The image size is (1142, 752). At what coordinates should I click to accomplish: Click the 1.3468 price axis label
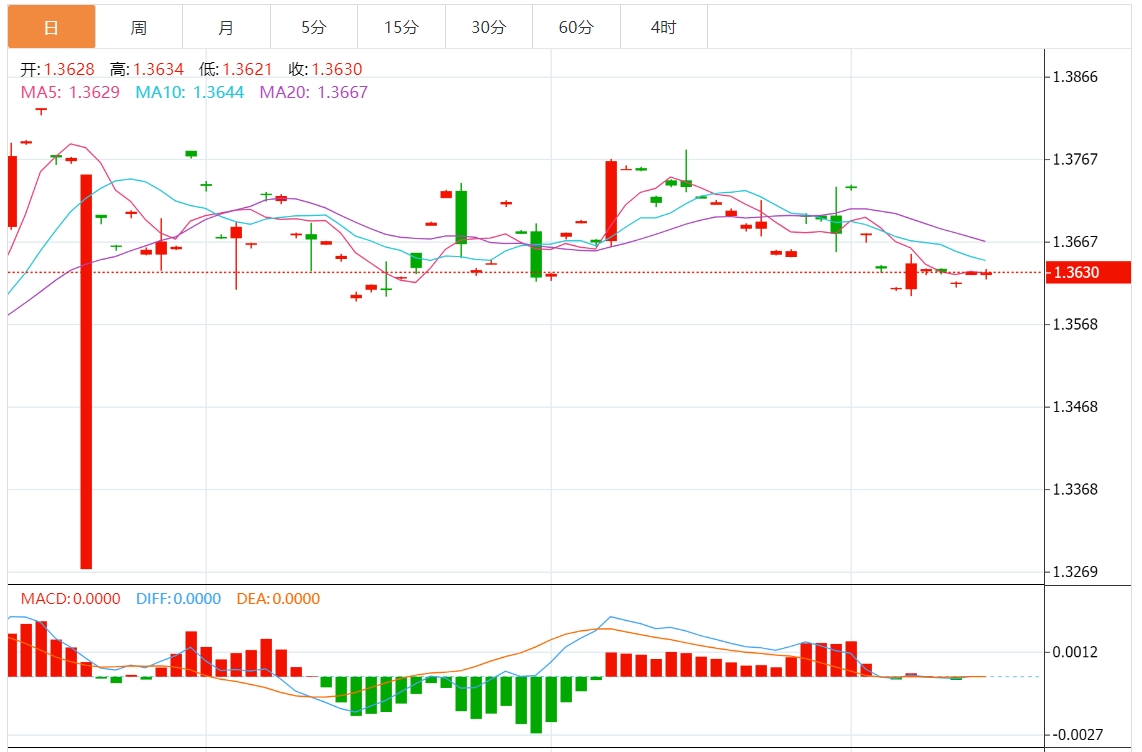1075,407
